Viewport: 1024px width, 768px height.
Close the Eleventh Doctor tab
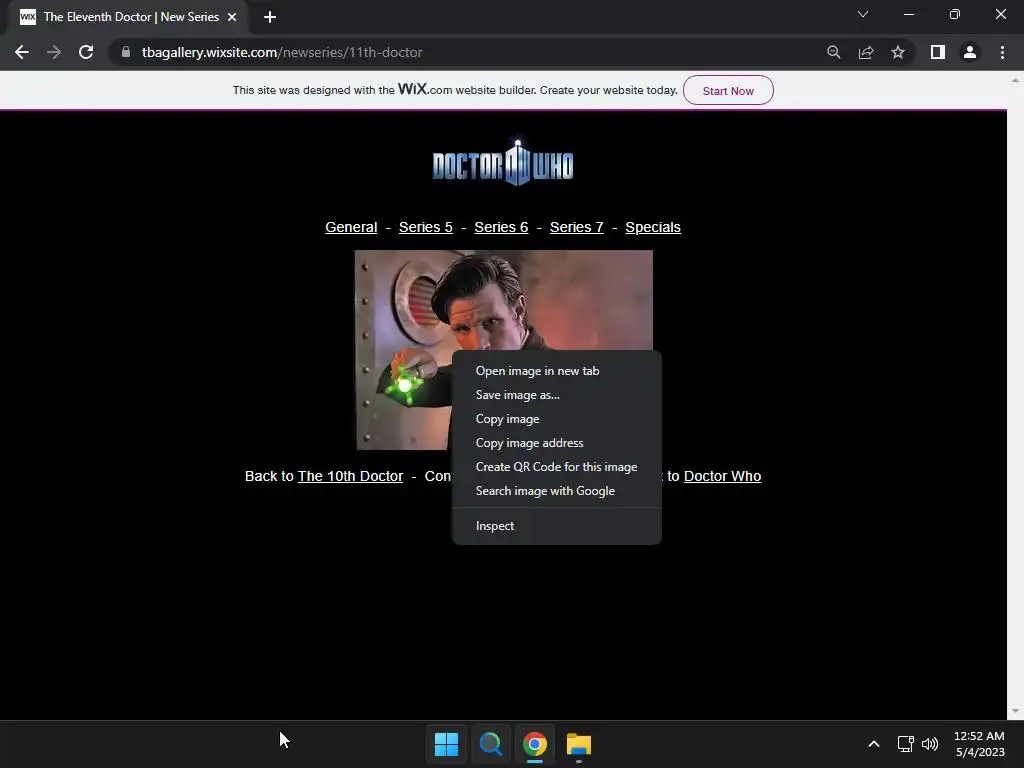point(232,17)
